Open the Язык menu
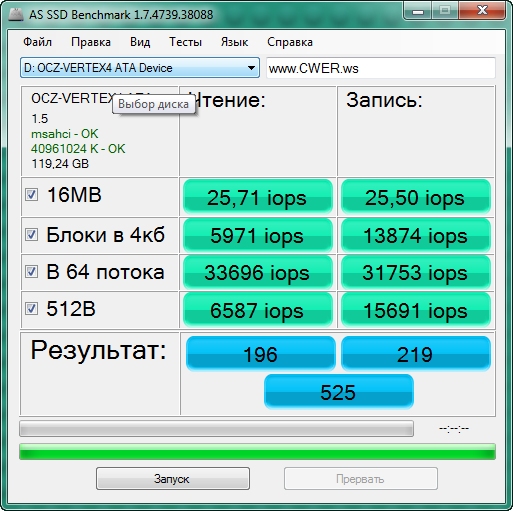The image size is (513, 511). pyautogui.click(x=234, y=42)
